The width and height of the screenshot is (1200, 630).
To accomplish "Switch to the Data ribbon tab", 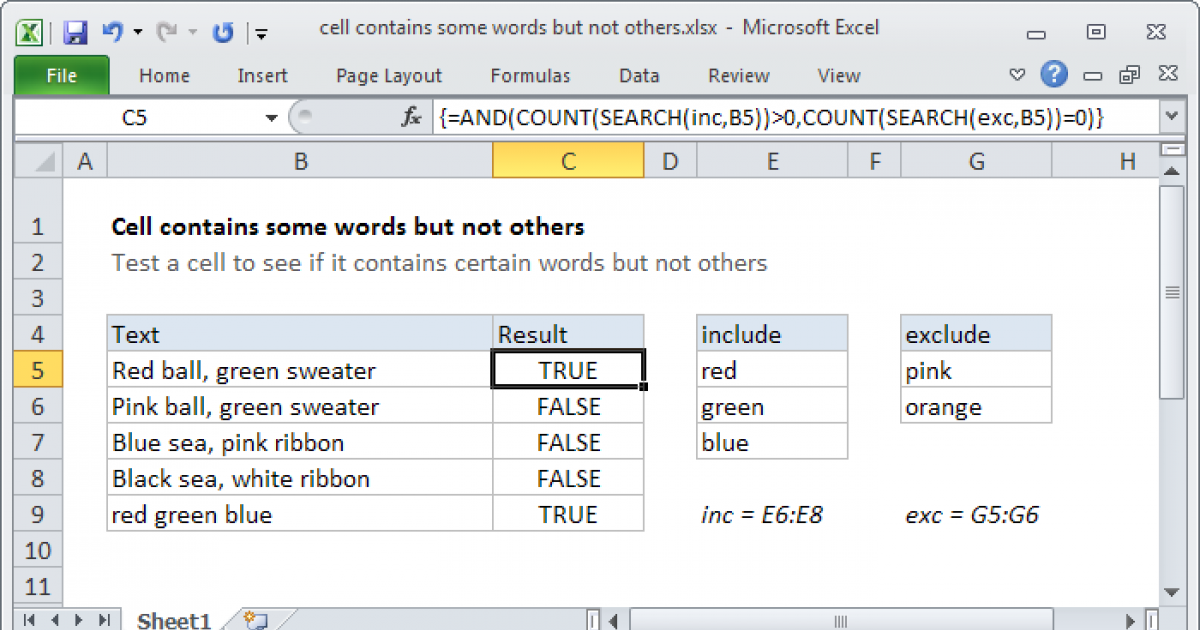I will pyautogui.click(x=638, y=75).
